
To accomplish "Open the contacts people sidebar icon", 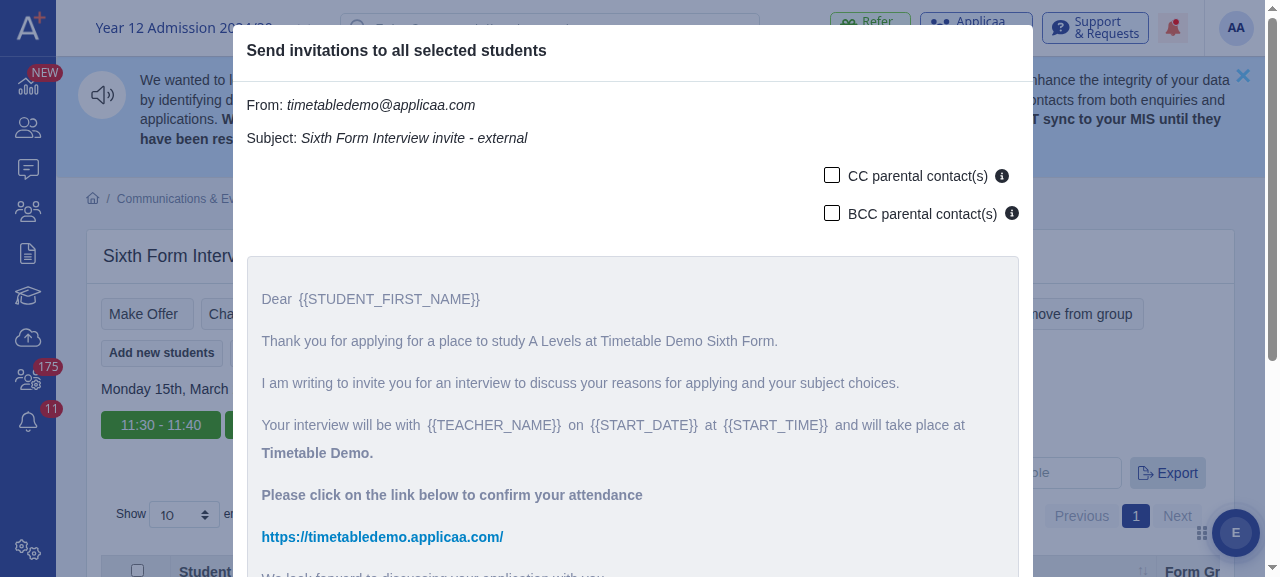I will coord(28,127).
